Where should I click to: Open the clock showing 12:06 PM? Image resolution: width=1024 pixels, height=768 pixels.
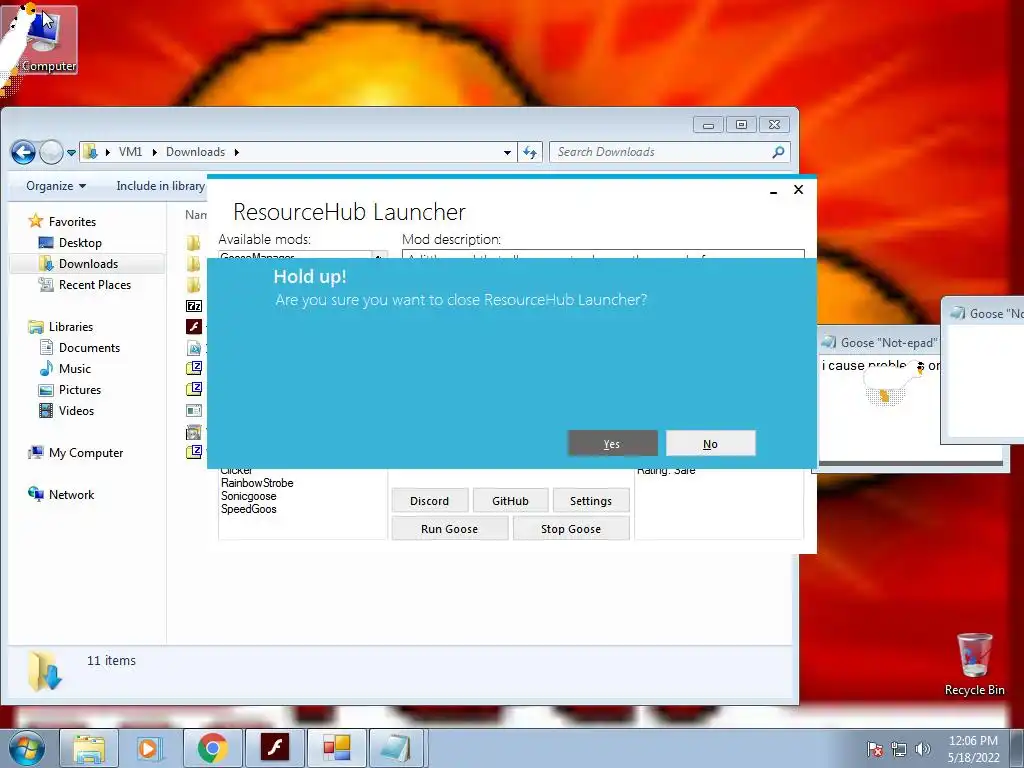(x=973, y=748)
